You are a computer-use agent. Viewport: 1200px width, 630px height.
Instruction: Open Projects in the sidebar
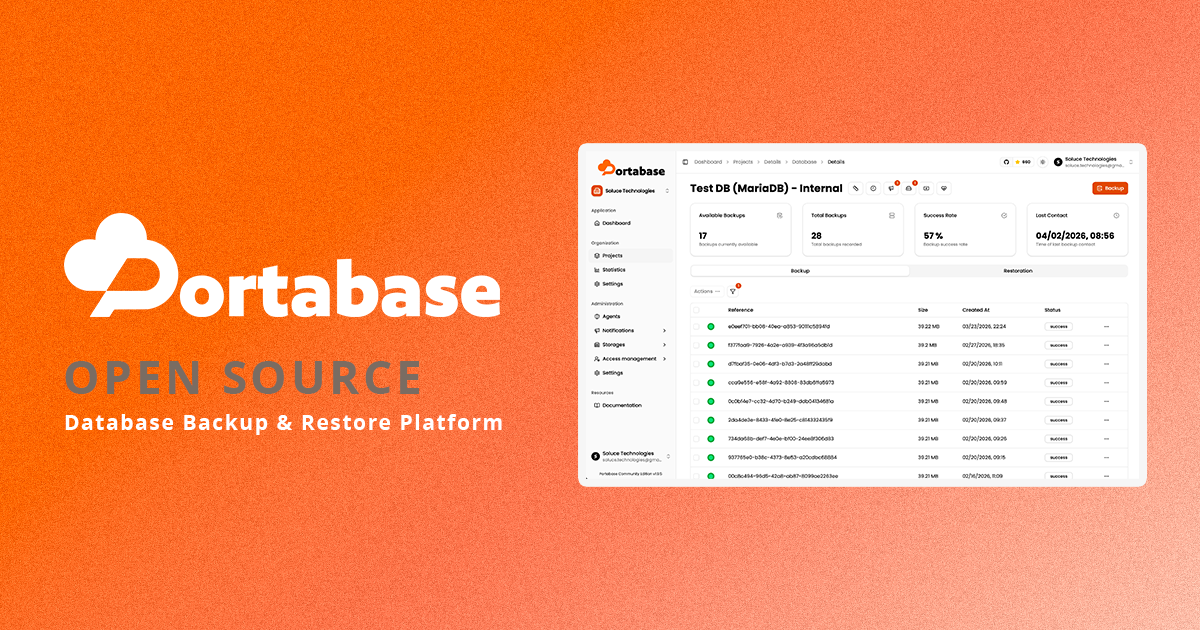pyautogui.click(x=631, y=256)
